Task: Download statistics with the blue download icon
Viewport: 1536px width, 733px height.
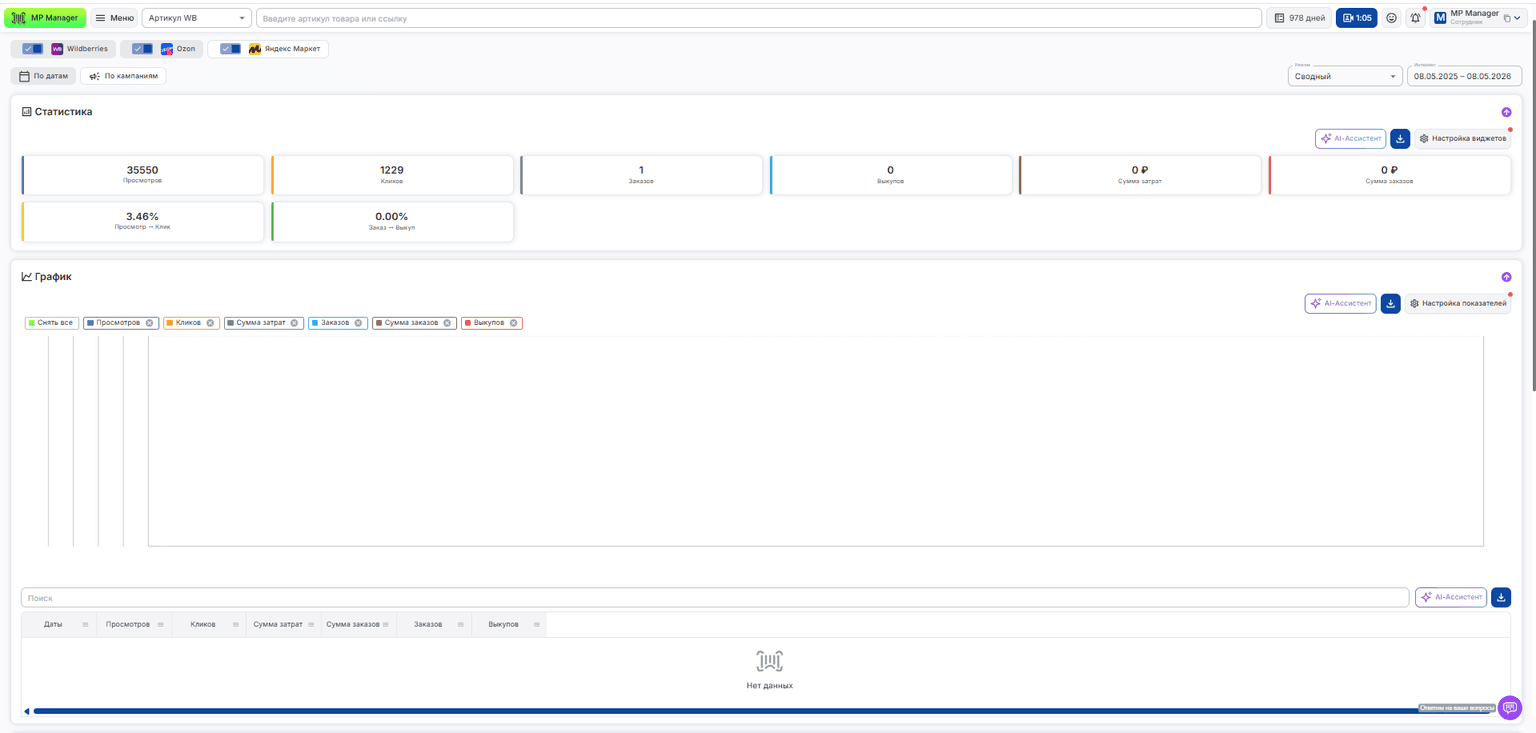Action: click(x=1400, y=138)
